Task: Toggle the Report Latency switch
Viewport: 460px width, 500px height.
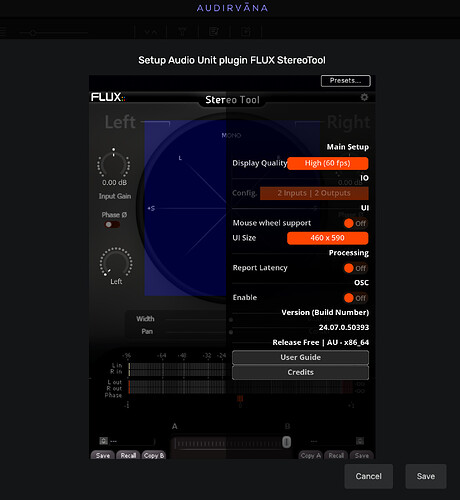Action: pyautogui.click(x=355, y=268)
